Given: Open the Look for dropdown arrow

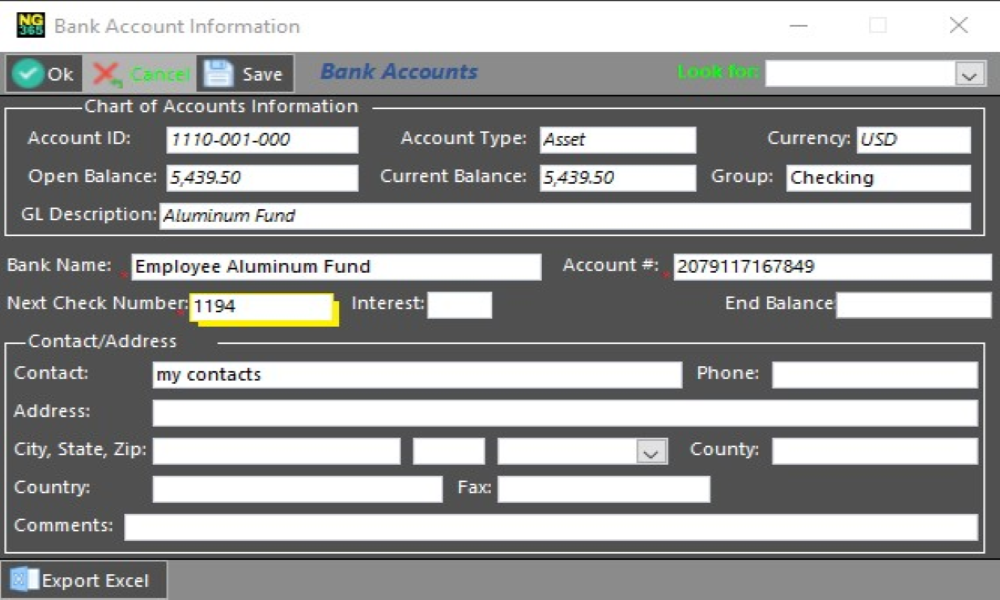Looking at the screenshot, I should tap(969, 74).
